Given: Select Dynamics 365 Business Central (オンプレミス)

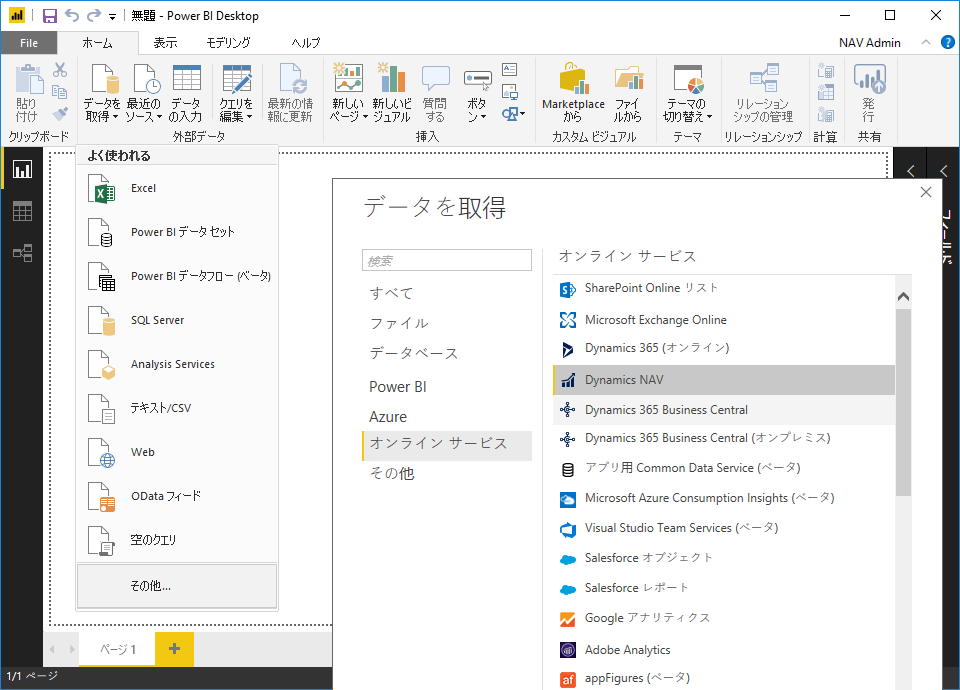Looking at the screenshot, I should tap(724, 438).
